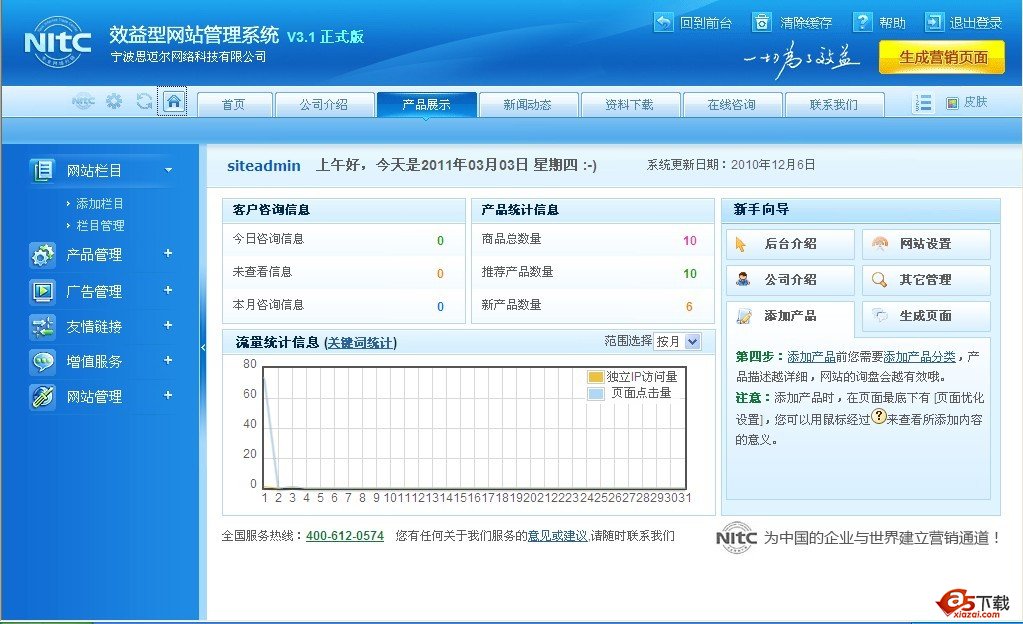
Task: Click the 网站管理 pen icon
Action: click(42, 396)
